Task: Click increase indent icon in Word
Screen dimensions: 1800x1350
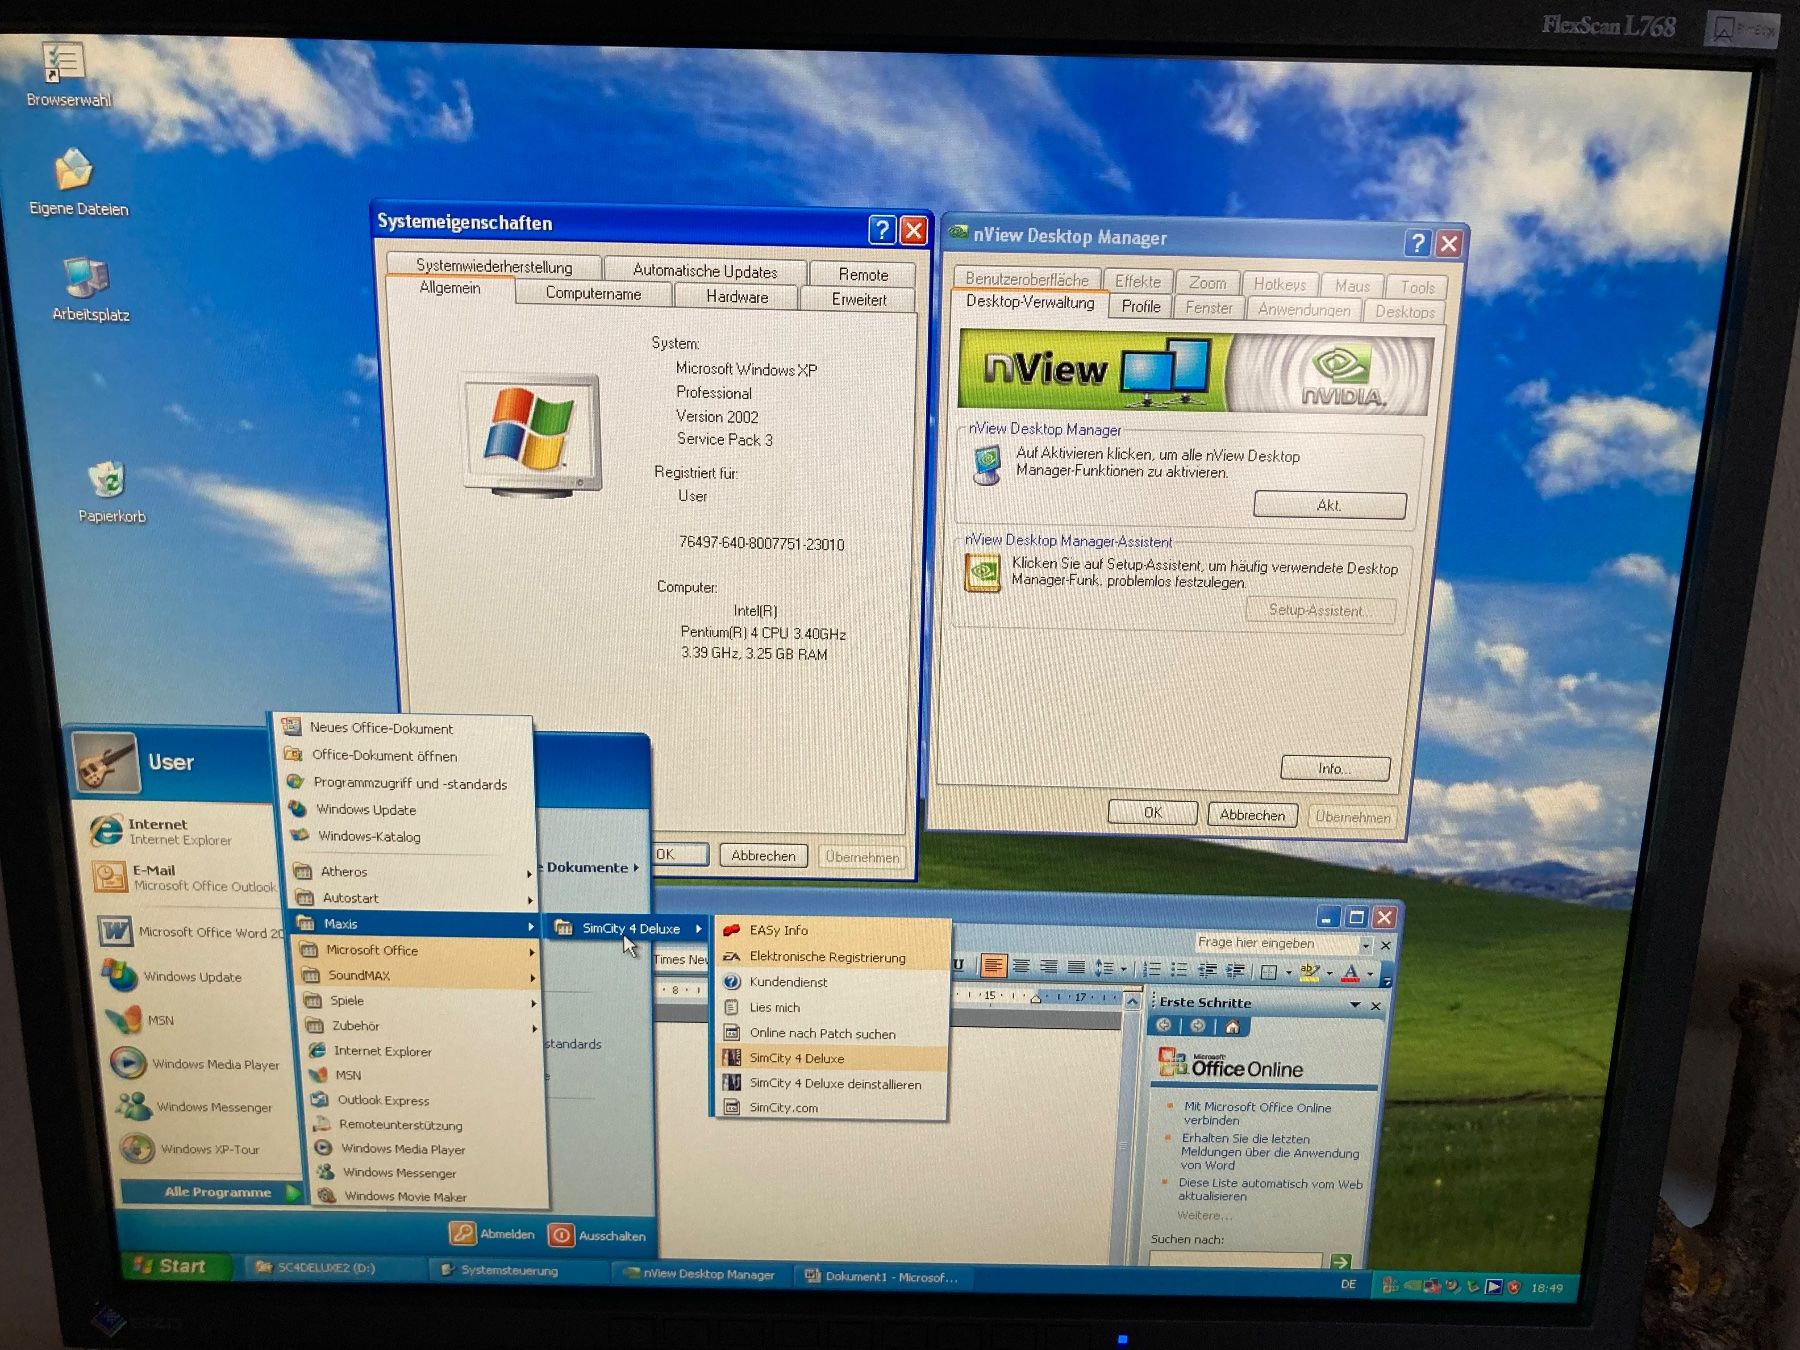Action: [1235, 970]
